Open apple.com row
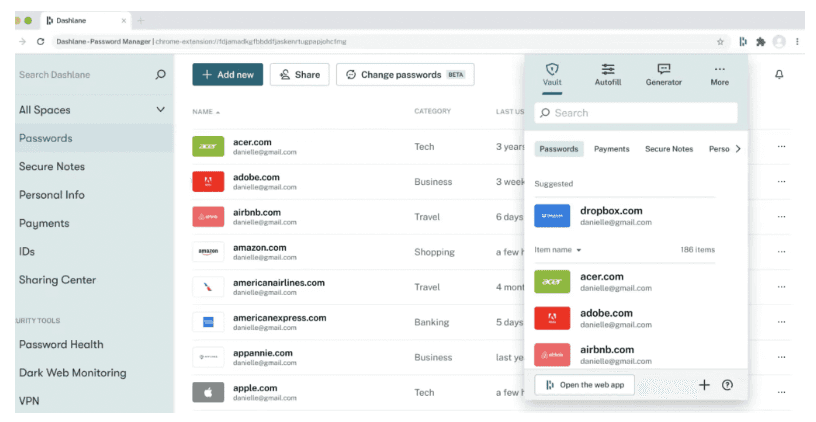Screen dimensions: 816x422 pos(358,392)
